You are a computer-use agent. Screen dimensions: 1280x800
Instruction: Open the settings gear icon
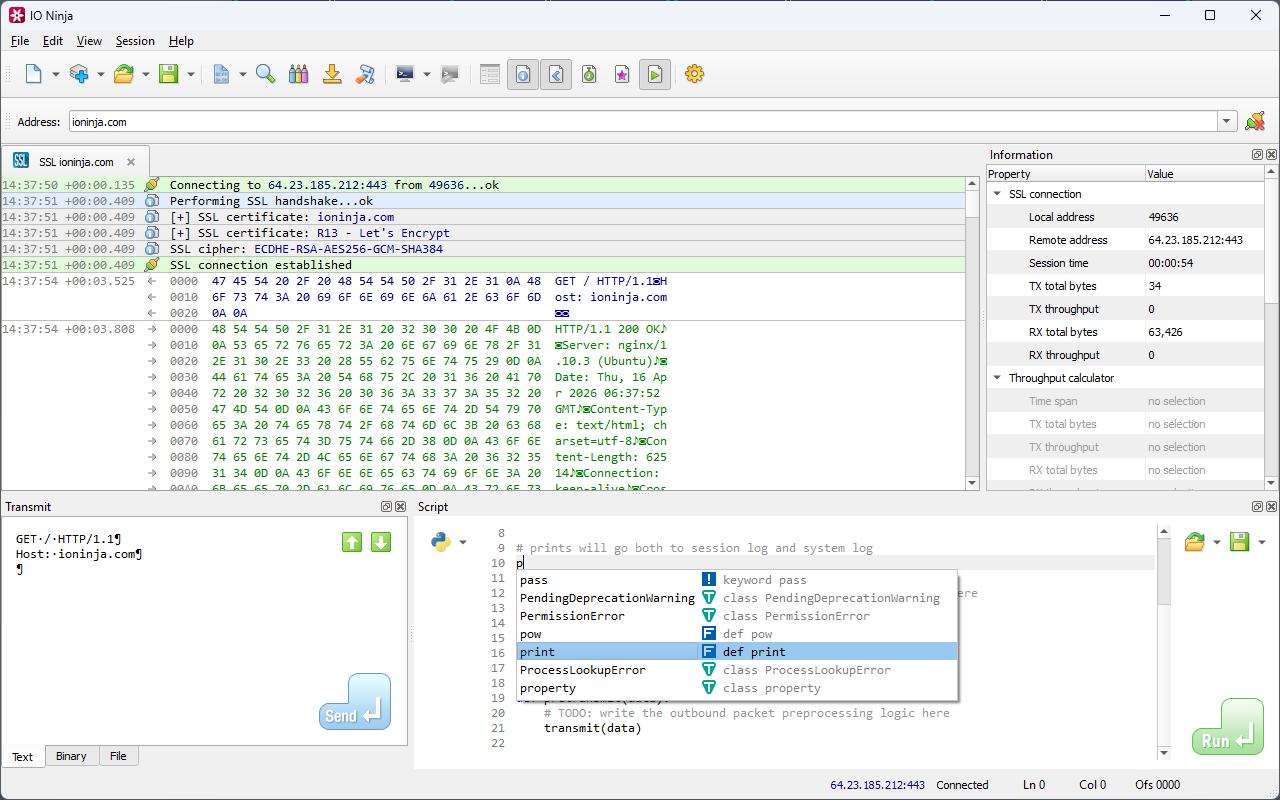(x=694, y=74)
